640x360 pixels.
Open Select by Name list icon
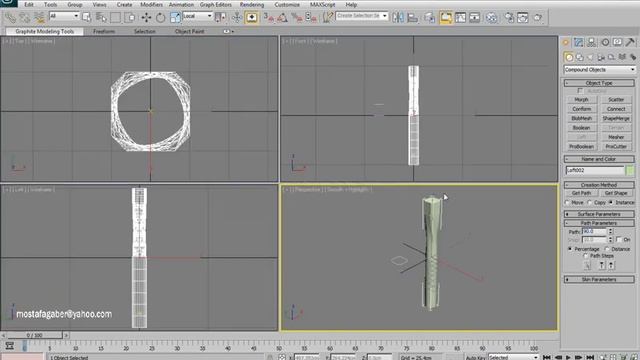[101, 17]
